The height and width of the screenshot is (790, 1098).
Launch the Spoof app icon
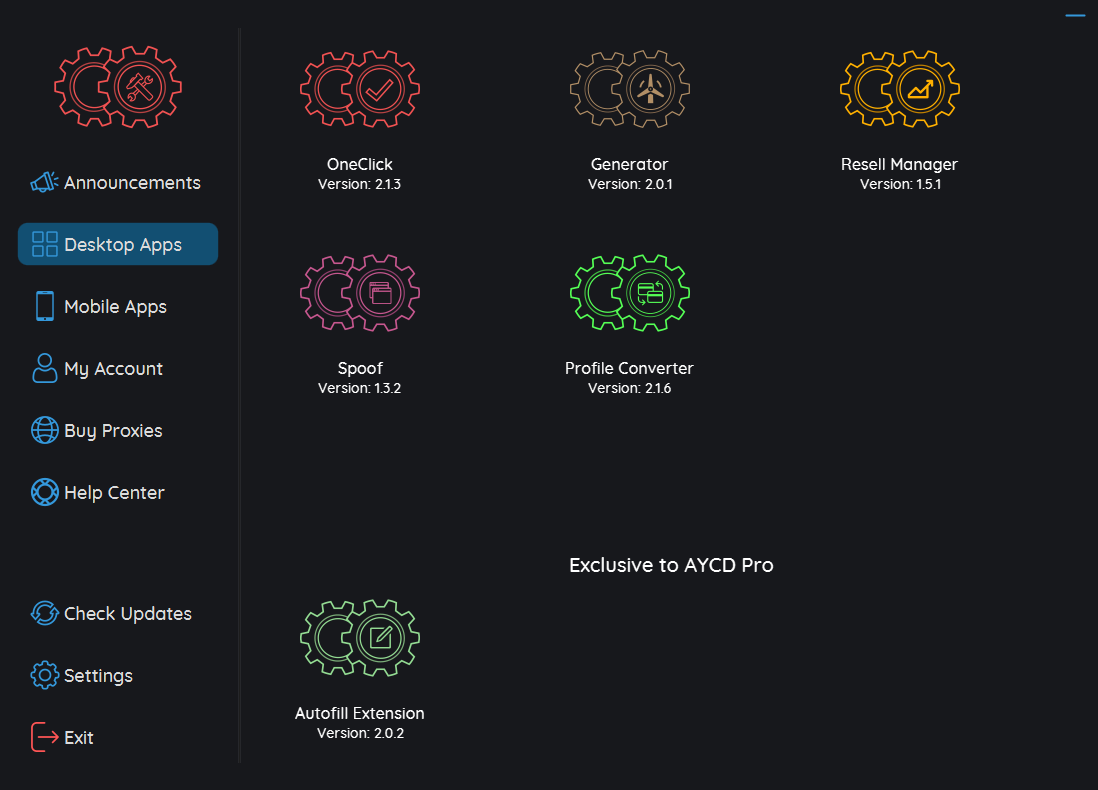pyautogui.click(x=360, y=294)
